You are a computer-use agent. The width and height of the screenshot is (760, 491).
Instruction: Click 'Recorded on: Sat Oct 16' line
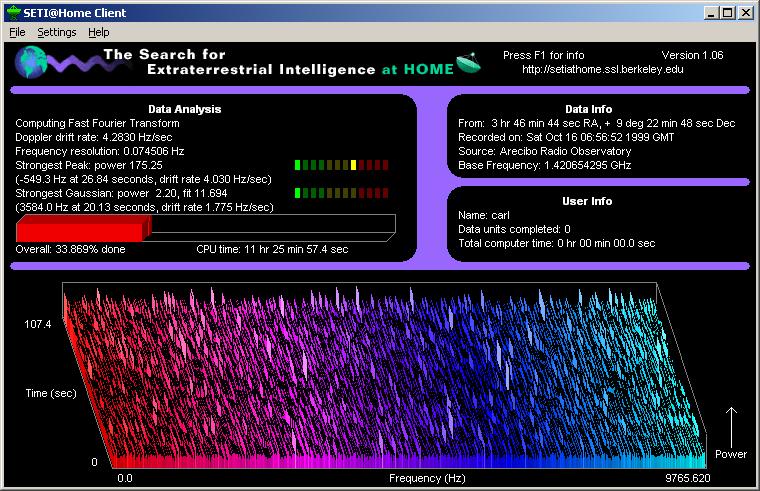point(566,138)
